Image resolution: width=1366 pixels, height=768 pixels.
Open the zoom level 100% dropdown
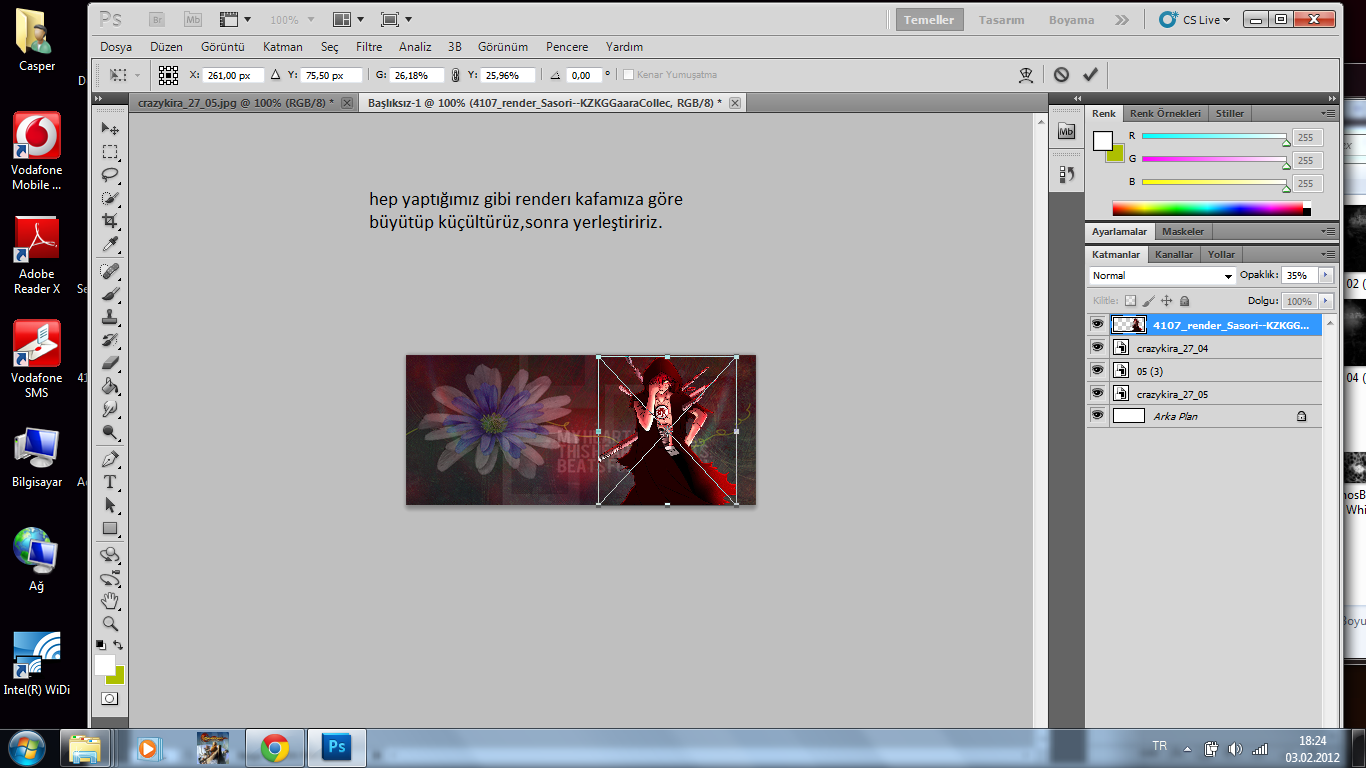[292, 19]
